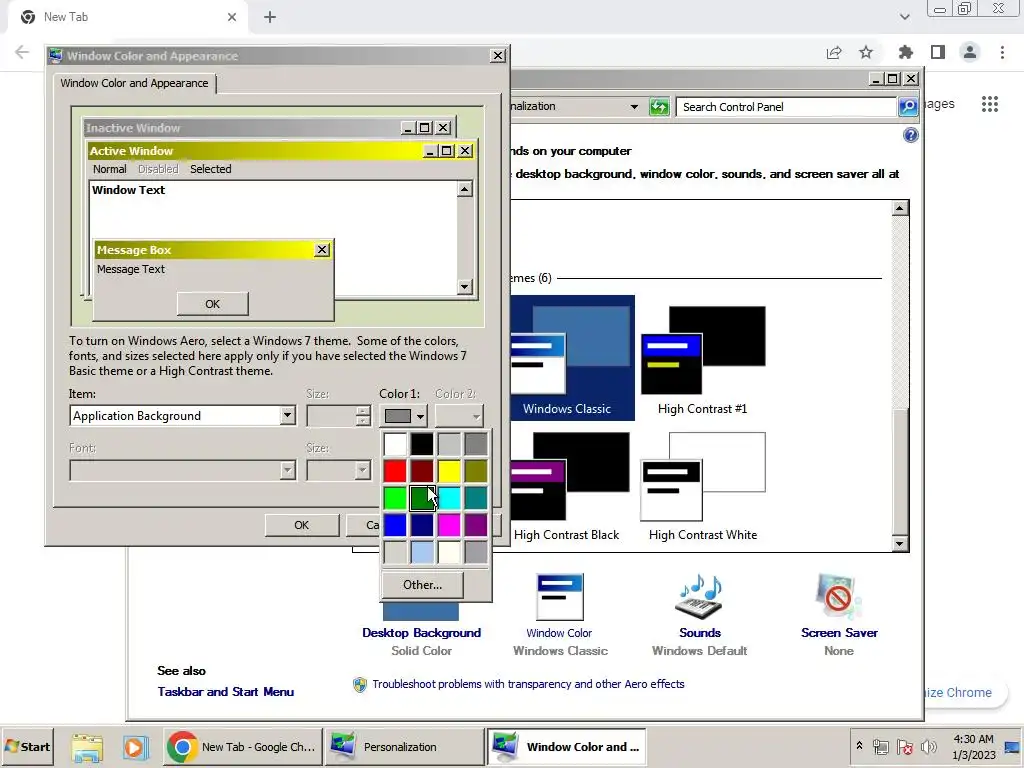Click the green refresh button in address bar
The width and height of the screenshot is (1024, 768).
[659, 107]
